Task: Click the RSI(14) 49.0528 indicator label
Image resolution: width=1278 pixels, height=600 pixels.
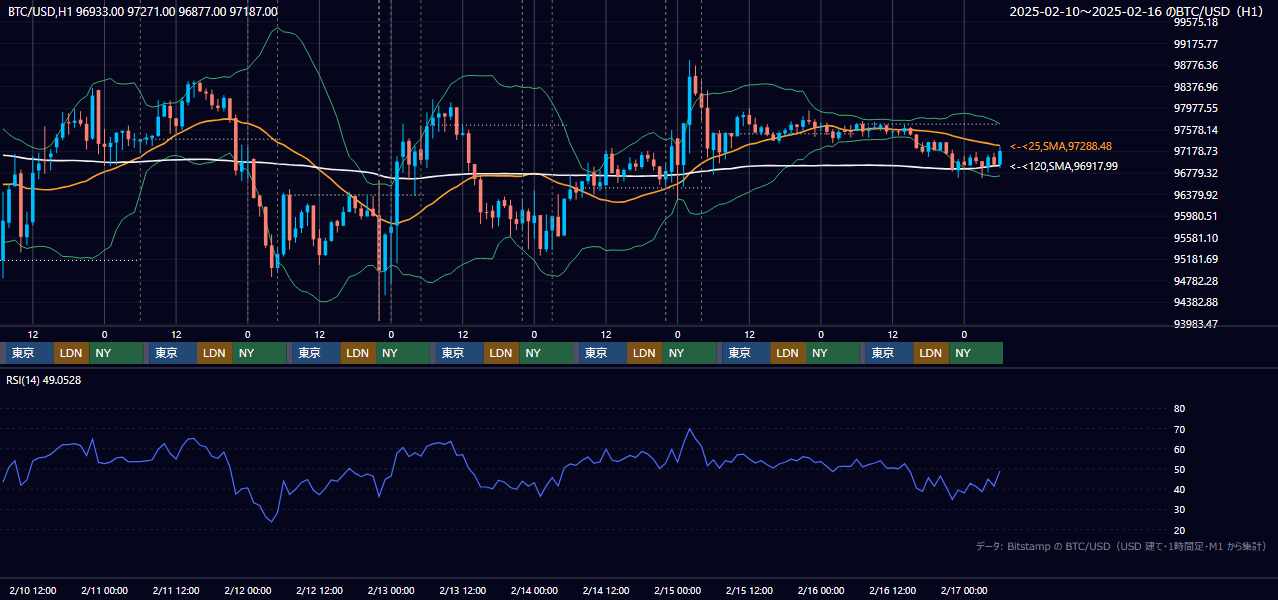Action: (x=44, y=380)
